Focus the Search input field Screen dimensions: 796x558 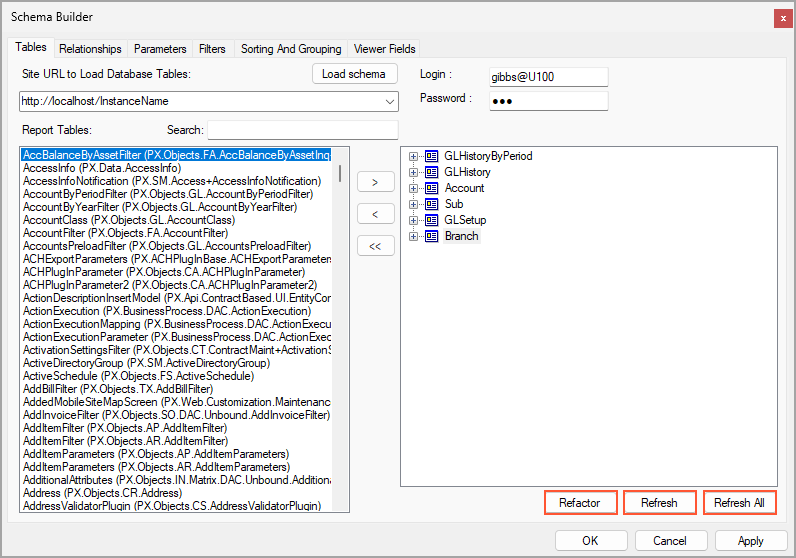[x=302, y=130]
